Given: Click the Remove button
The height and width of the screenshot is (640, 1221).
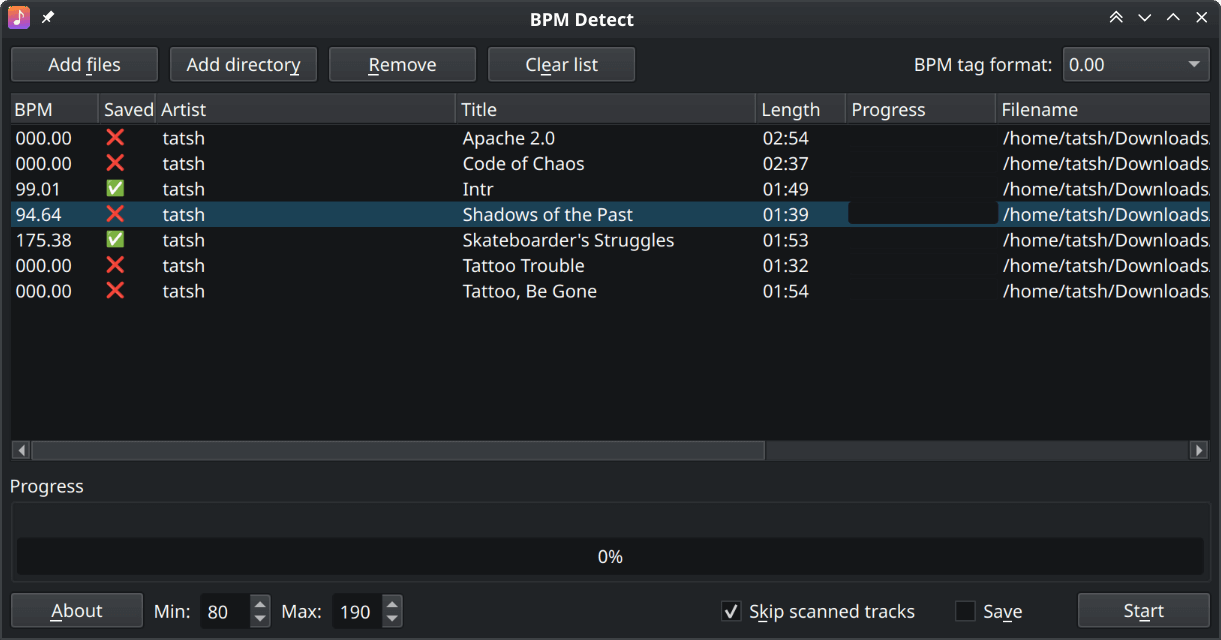Looking at the screenshot, I should (x=402, y=65).
